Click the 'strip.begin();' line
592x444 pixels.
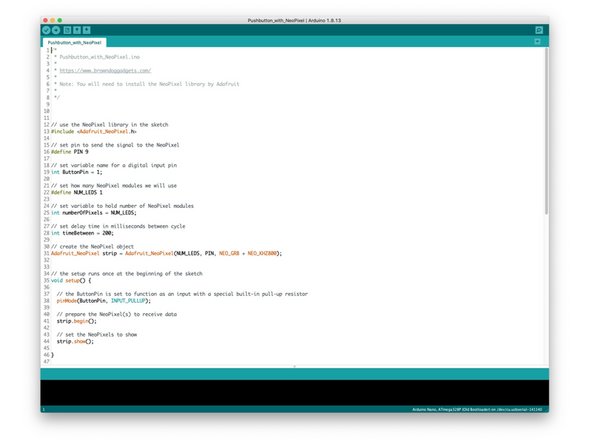tap(77, 321)
